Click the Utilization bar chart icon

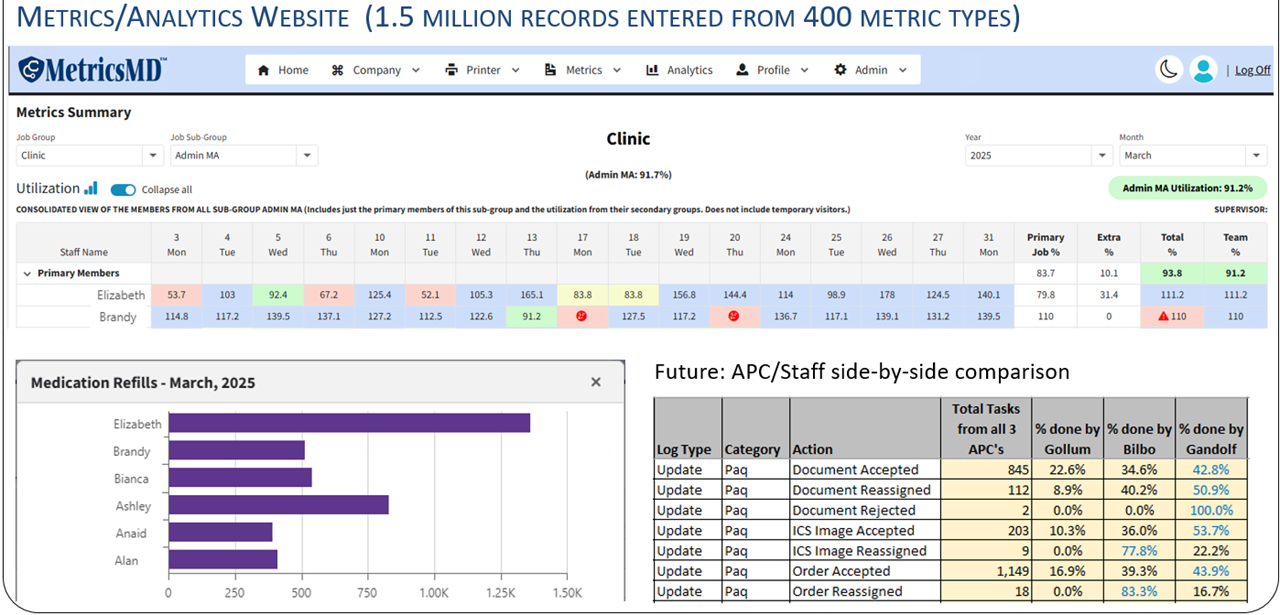tap(91, 188)
